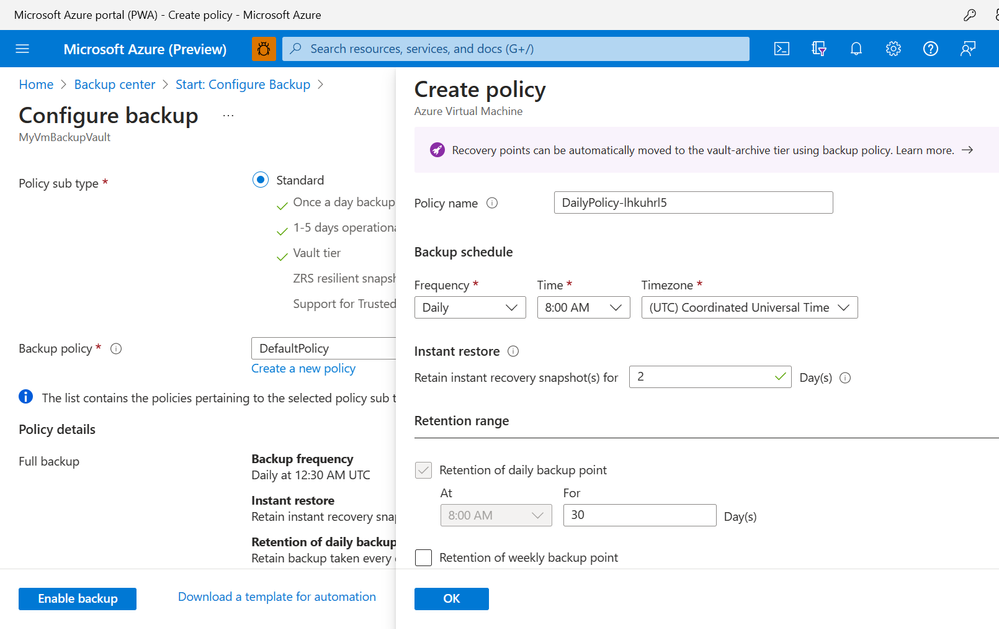
Task: Click the Vault tier feature text
Action: click(x=317, y=253)
